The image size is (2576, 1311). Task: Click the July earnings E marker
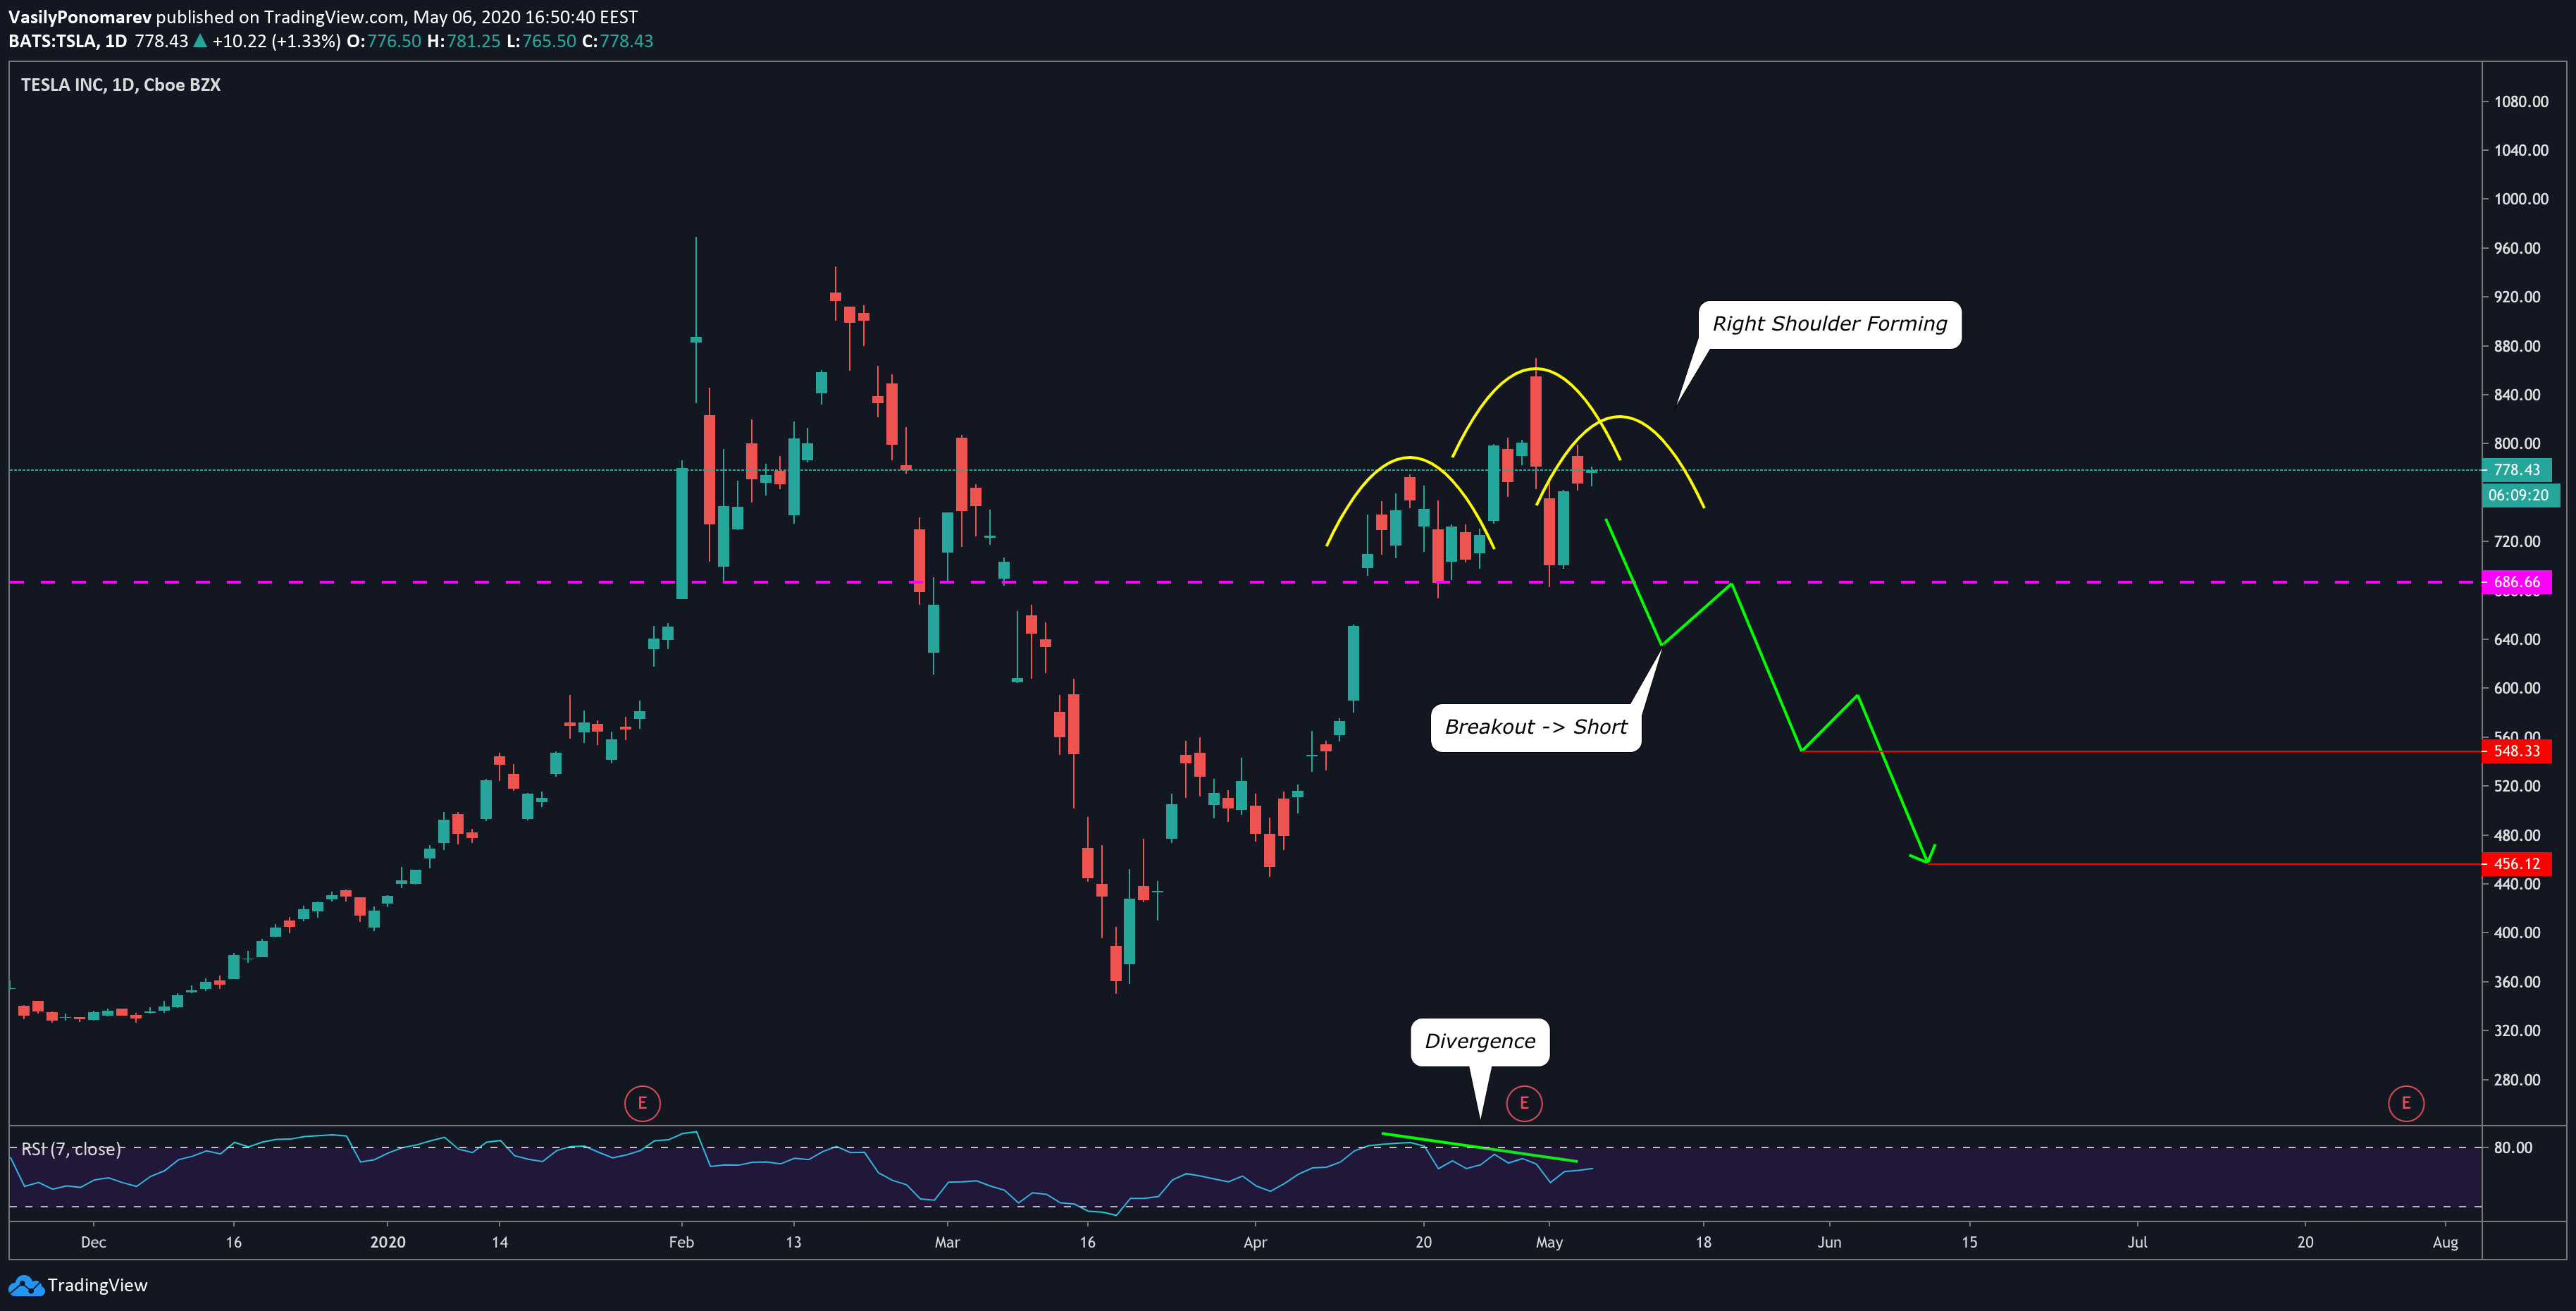[x=2406, y=1103]
